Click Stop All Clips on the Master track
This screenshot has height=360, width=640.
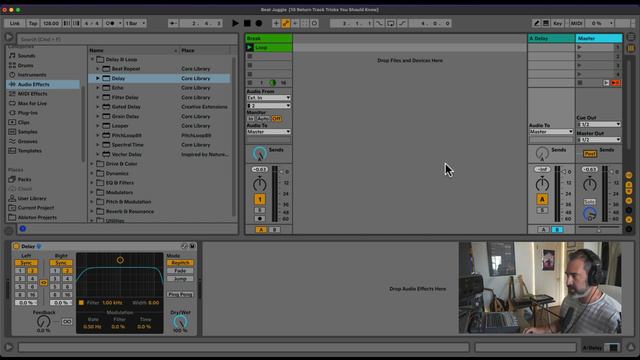click(x=580, y=83)
